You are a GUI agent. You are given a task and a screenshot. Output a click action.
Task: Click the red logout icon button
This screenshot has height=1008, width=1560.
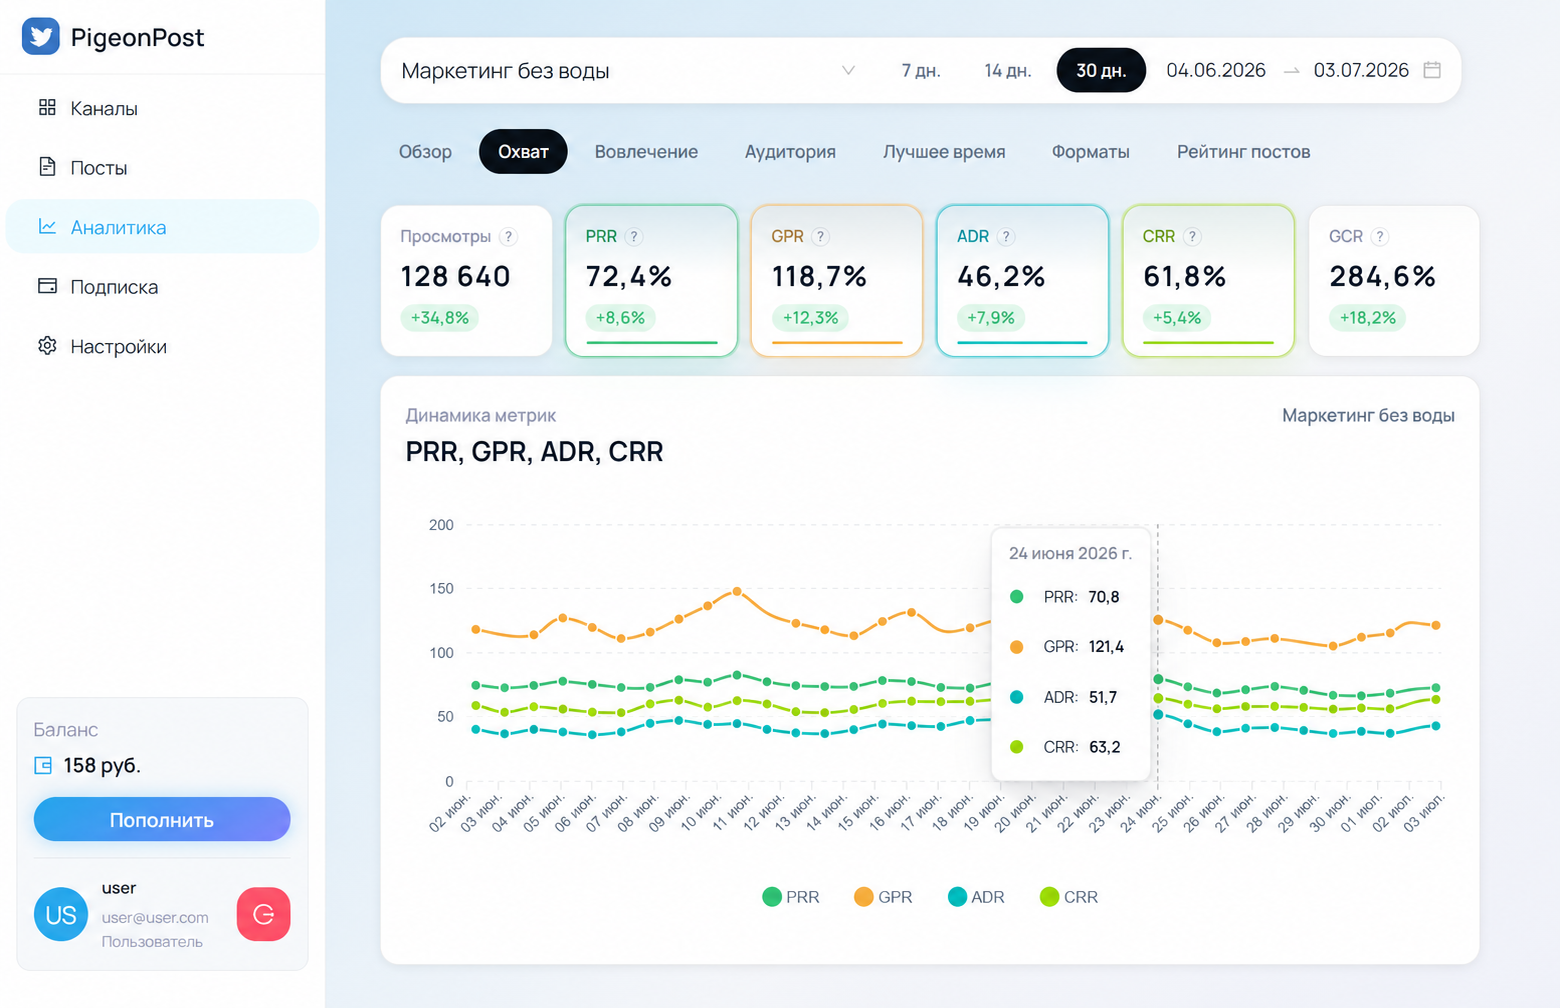click(x=264, y=914)
